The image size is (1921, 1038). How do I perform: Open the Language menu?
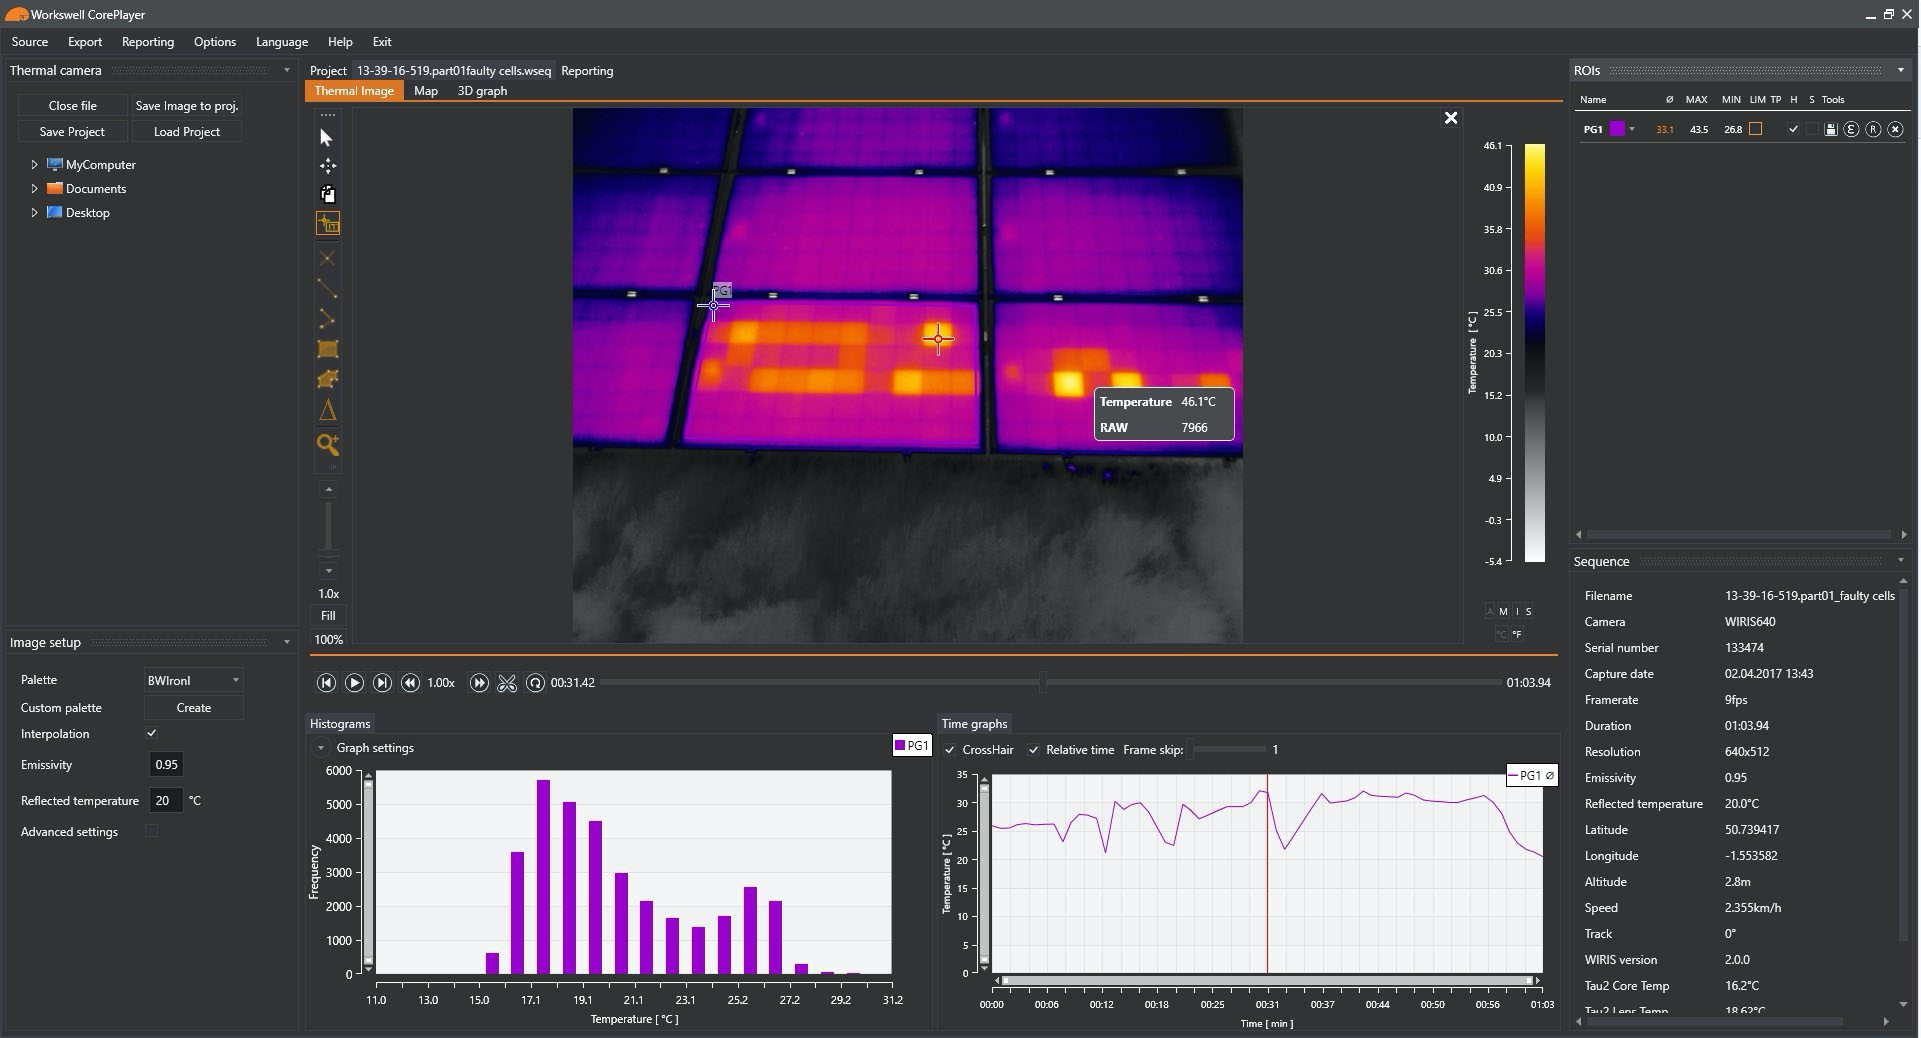[x=282, y=42]
